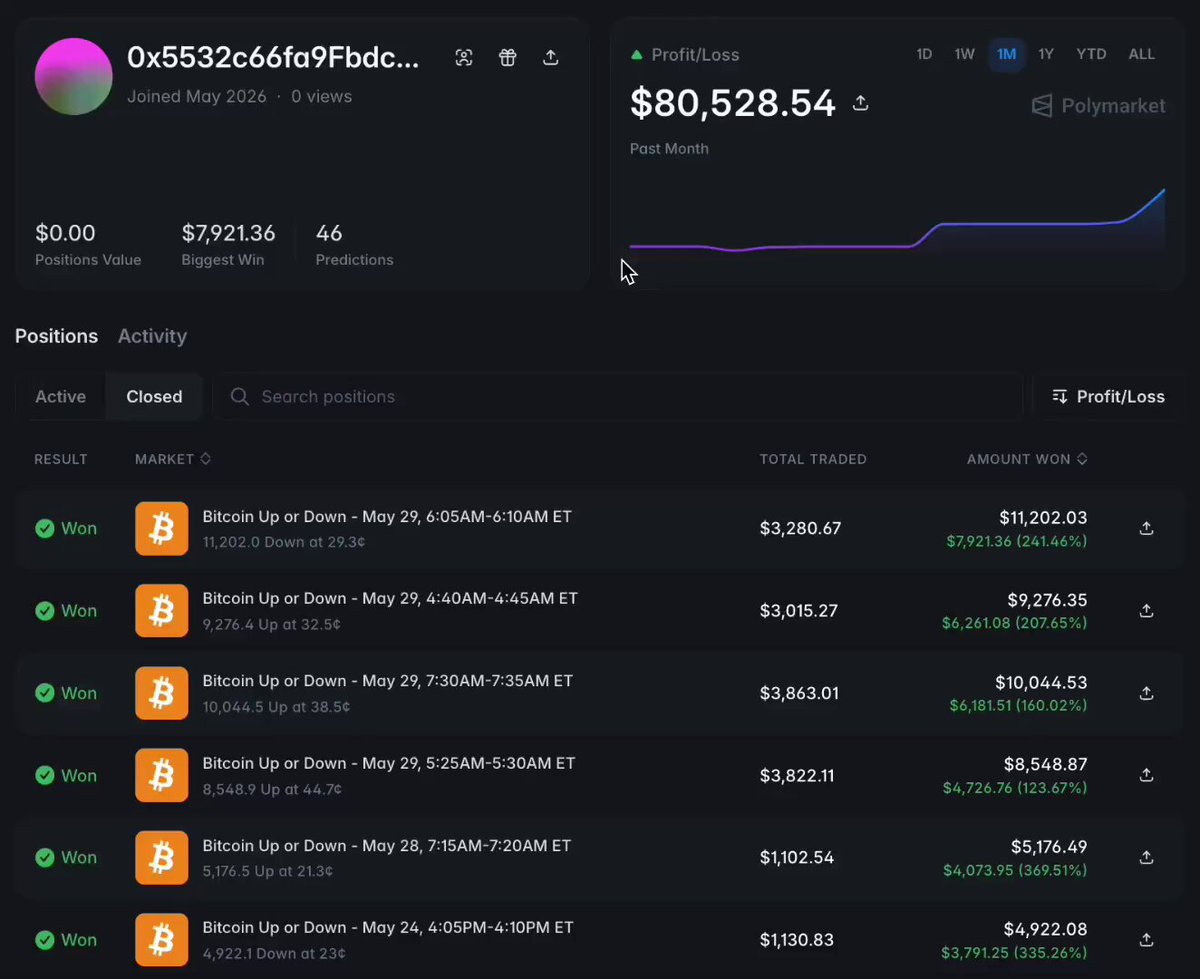Click the $80,528.54 profit total
The height and width of the screenshot is (979, 1200).
click(x=732, y=103)
